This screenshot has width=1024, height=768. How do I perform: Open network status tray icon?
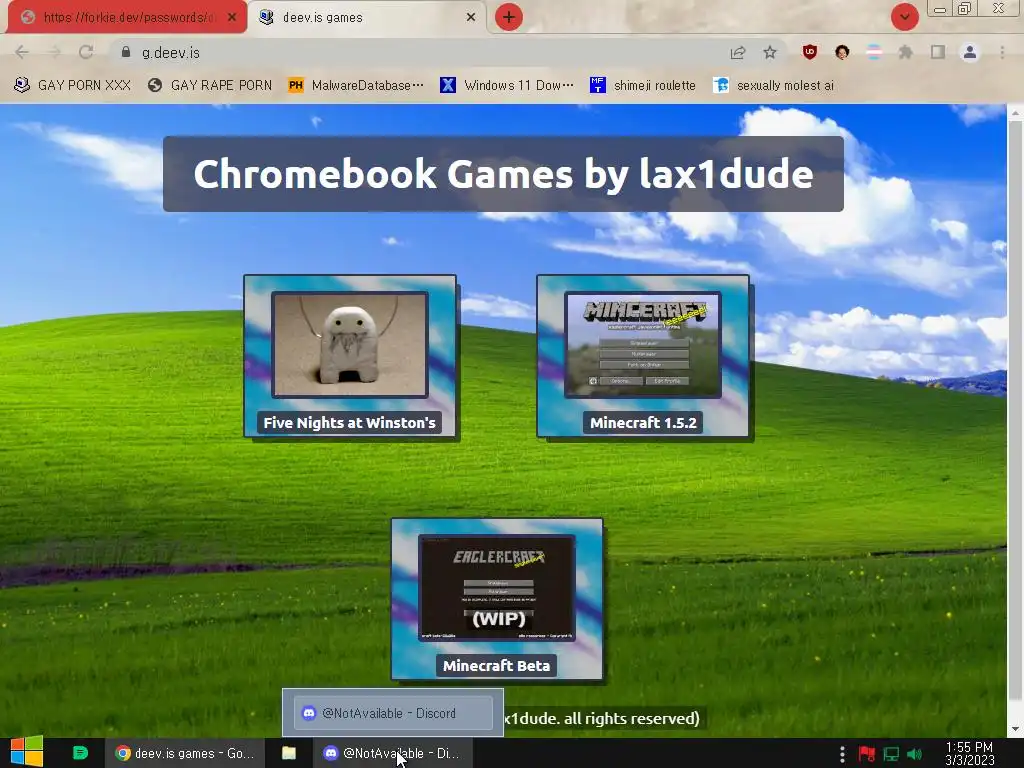coord(891,754)
